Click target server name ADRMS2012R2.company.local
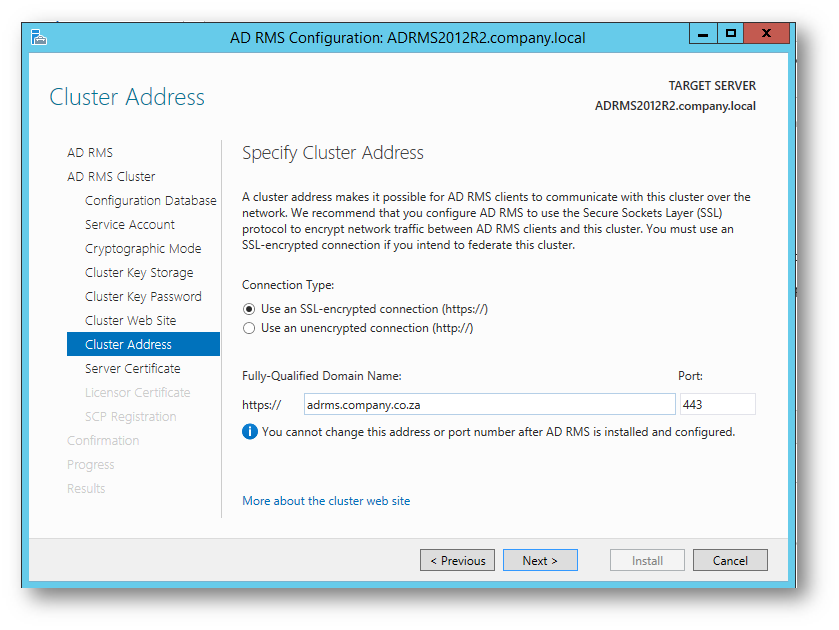This screenshot has height=630, width=839. 675,106
